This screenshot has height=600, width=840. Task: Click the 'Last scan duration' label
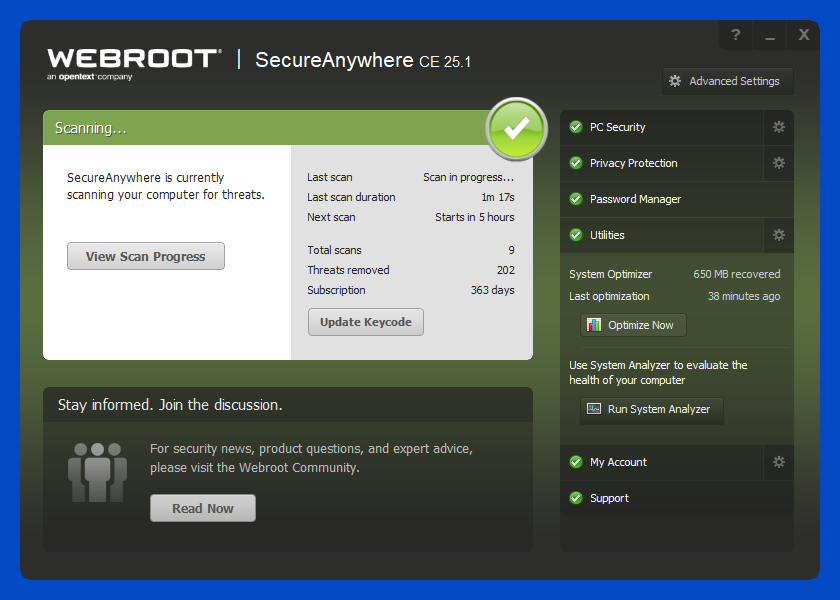[351, 197]
